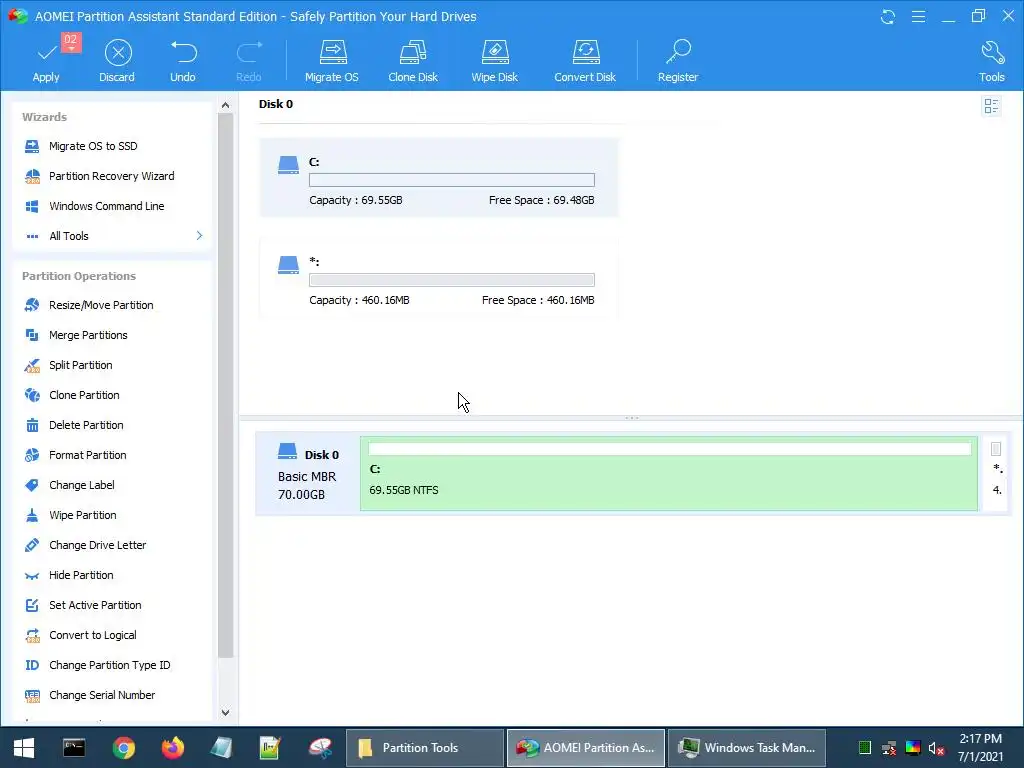Open Partition Recovery Wizard
Viewport: 1024px width, 768px height.
[111, 176]
